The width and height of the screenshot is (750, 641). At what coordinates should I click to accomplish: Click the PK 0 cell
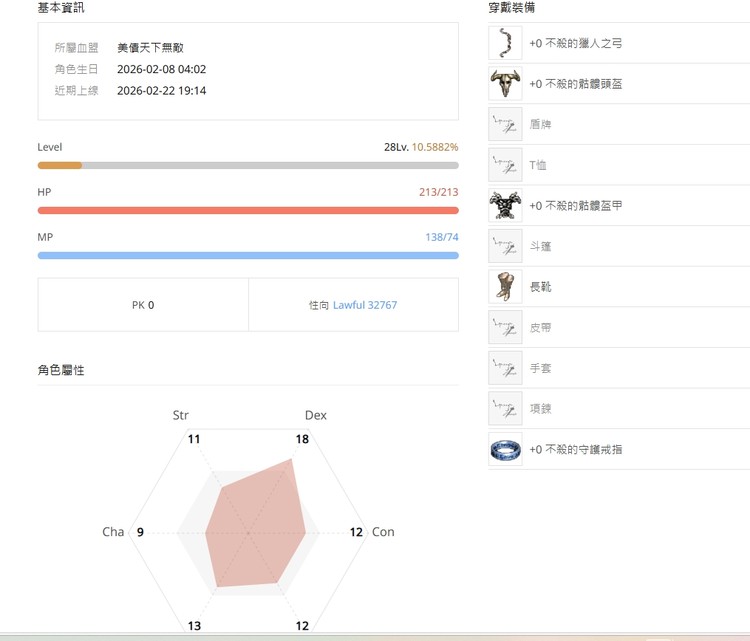coord(143,305)
